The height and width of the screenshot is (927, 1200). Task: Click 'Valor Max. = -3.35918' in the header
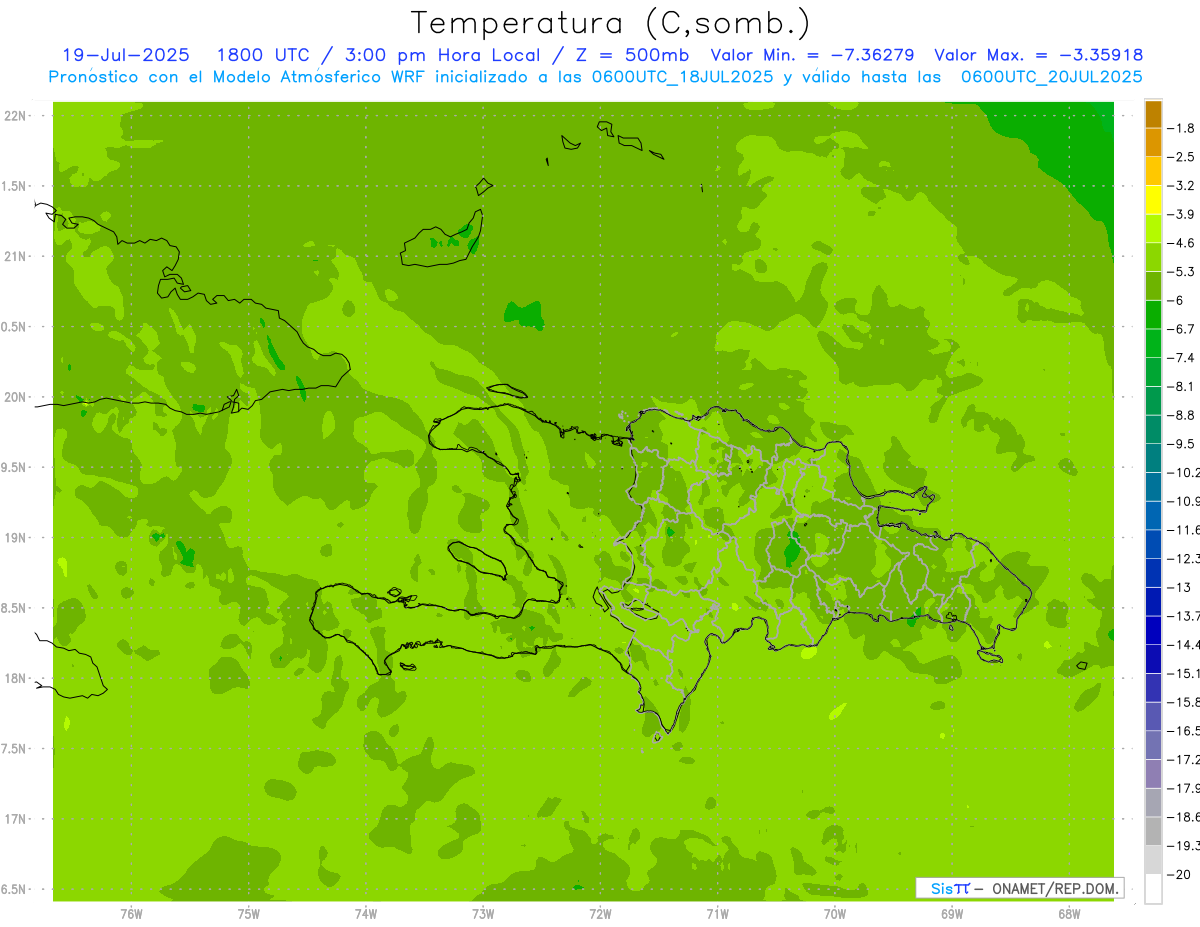[x=1038, y=55]
